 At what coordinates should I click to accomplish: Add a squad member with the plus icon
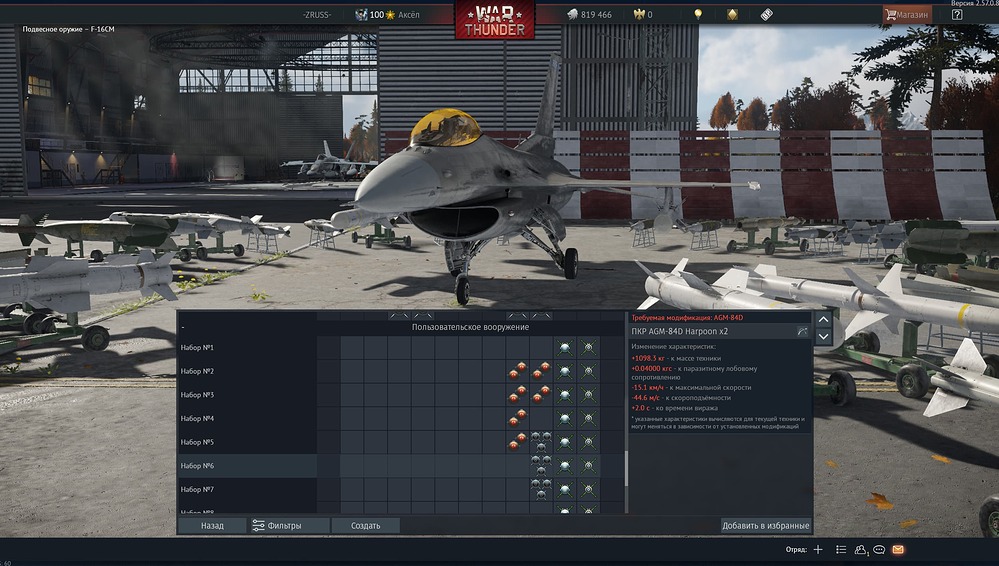[x=818, y=549]
